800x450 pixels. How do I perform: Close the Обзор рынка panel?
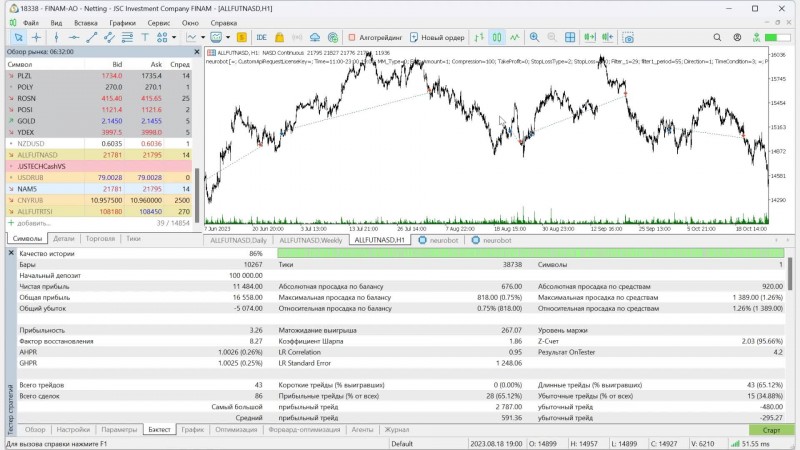click(x=197, y=52)
